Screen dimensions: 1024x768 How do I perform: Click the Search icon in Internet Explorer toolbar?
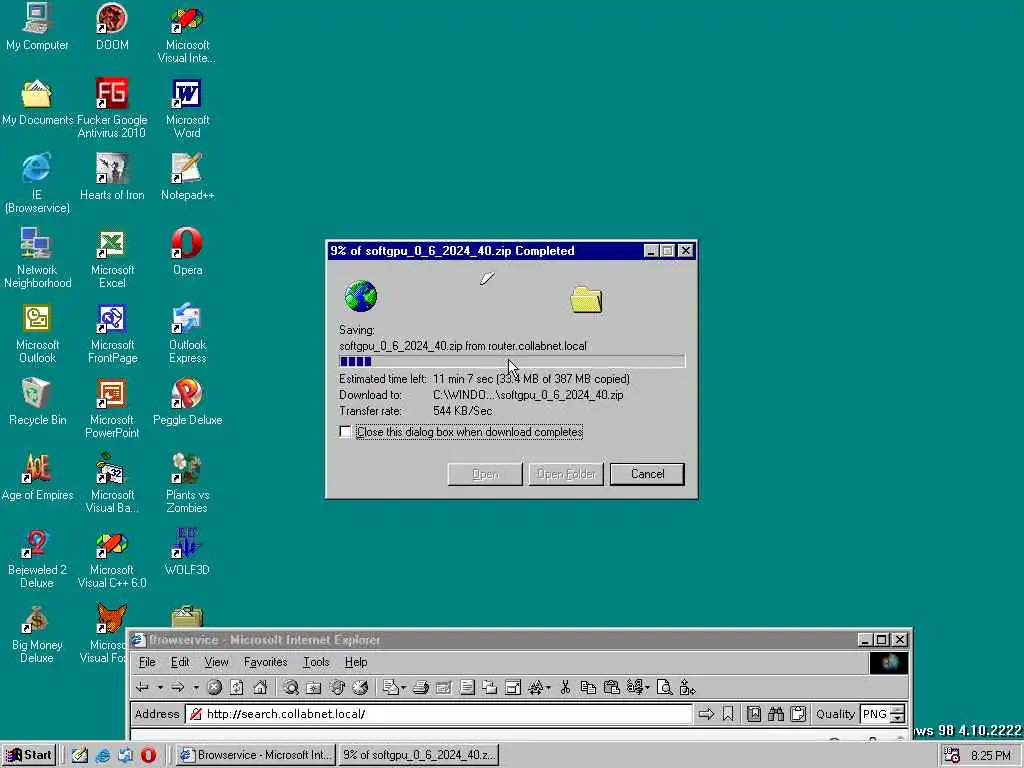[291, 687]
